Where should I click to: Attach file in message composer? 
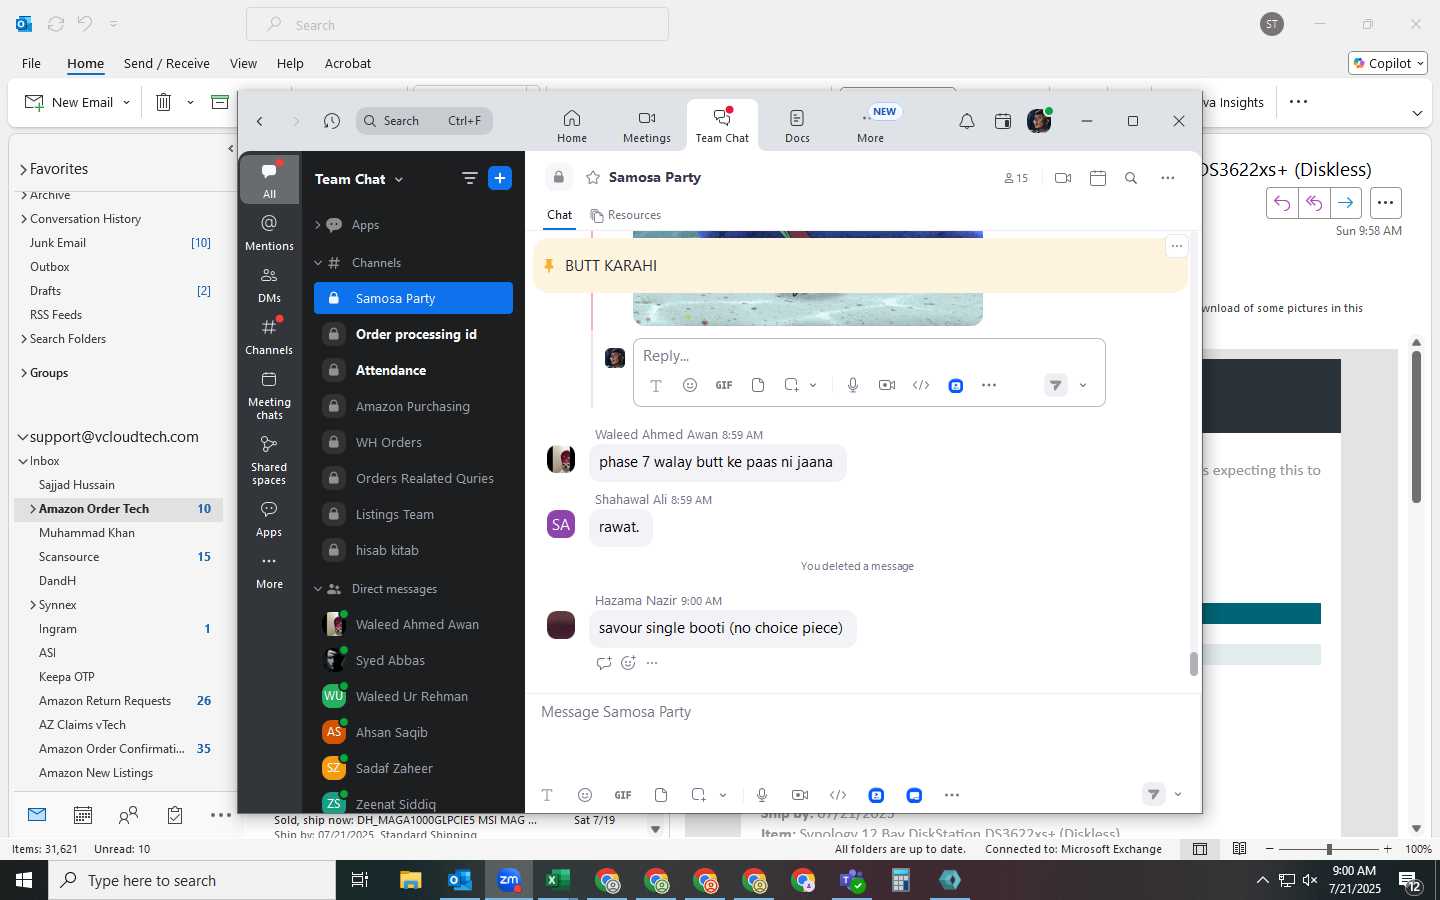pos(661,795)
